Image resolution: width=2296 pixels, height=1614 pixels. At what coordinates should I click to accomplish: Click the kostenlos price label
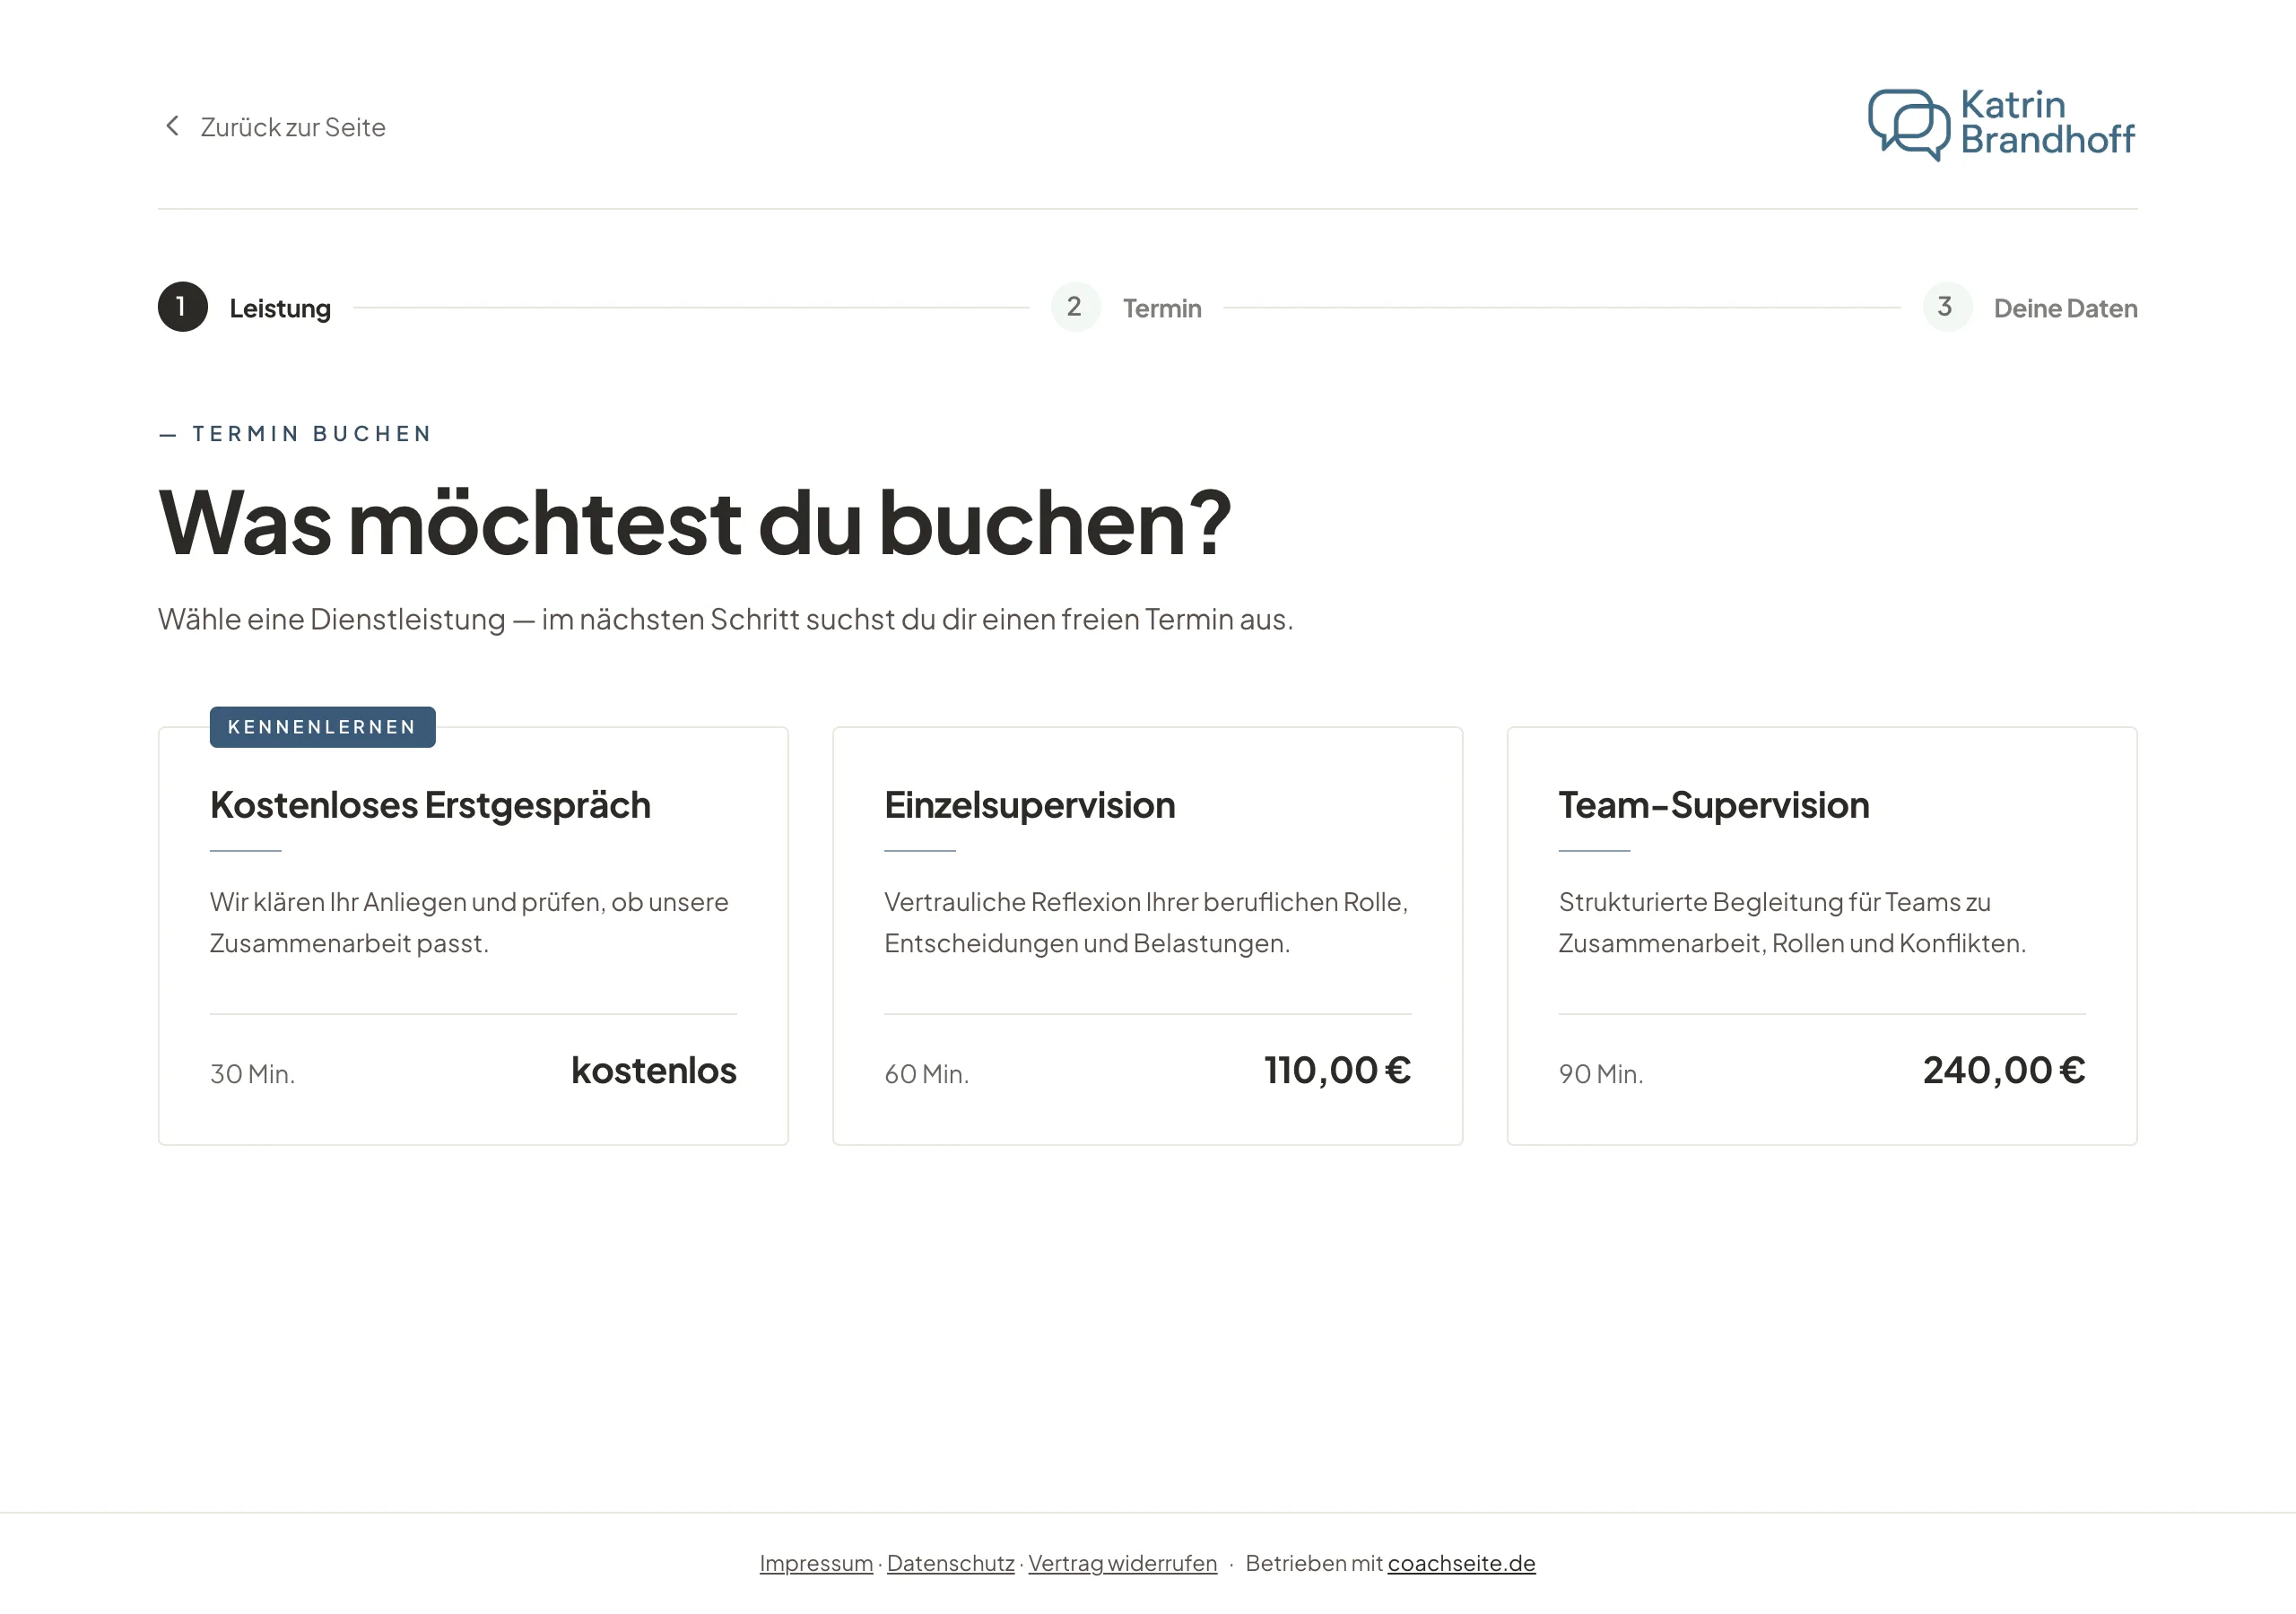coord(654,1070)
